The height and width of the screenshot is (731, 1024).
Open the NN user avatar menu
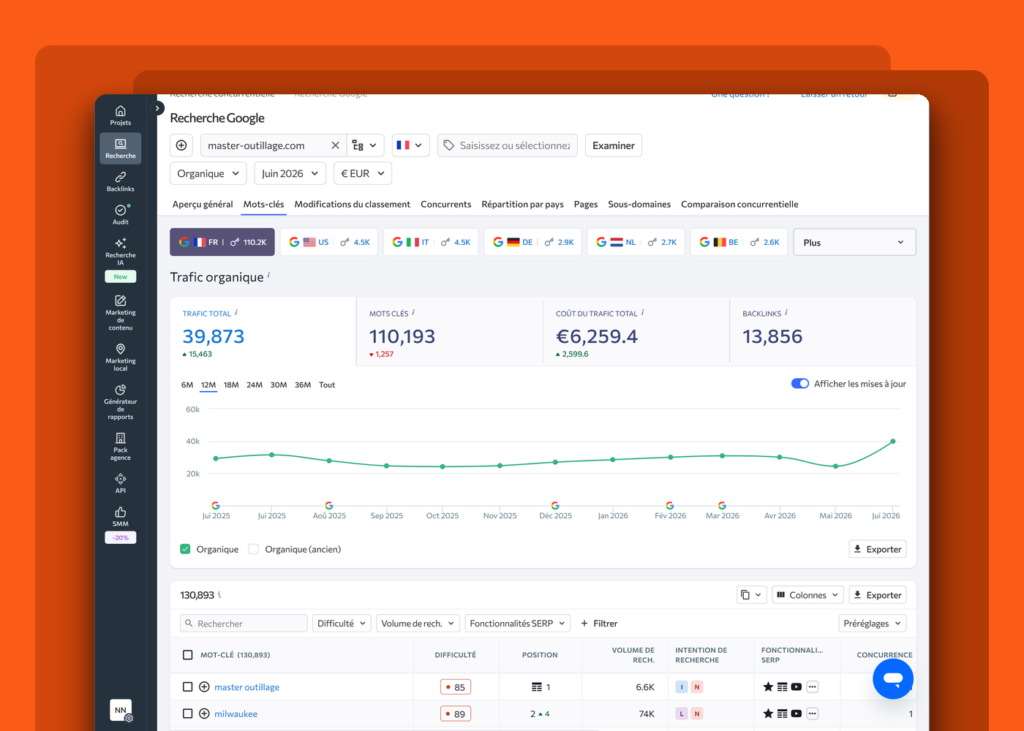tap(120, 709)
